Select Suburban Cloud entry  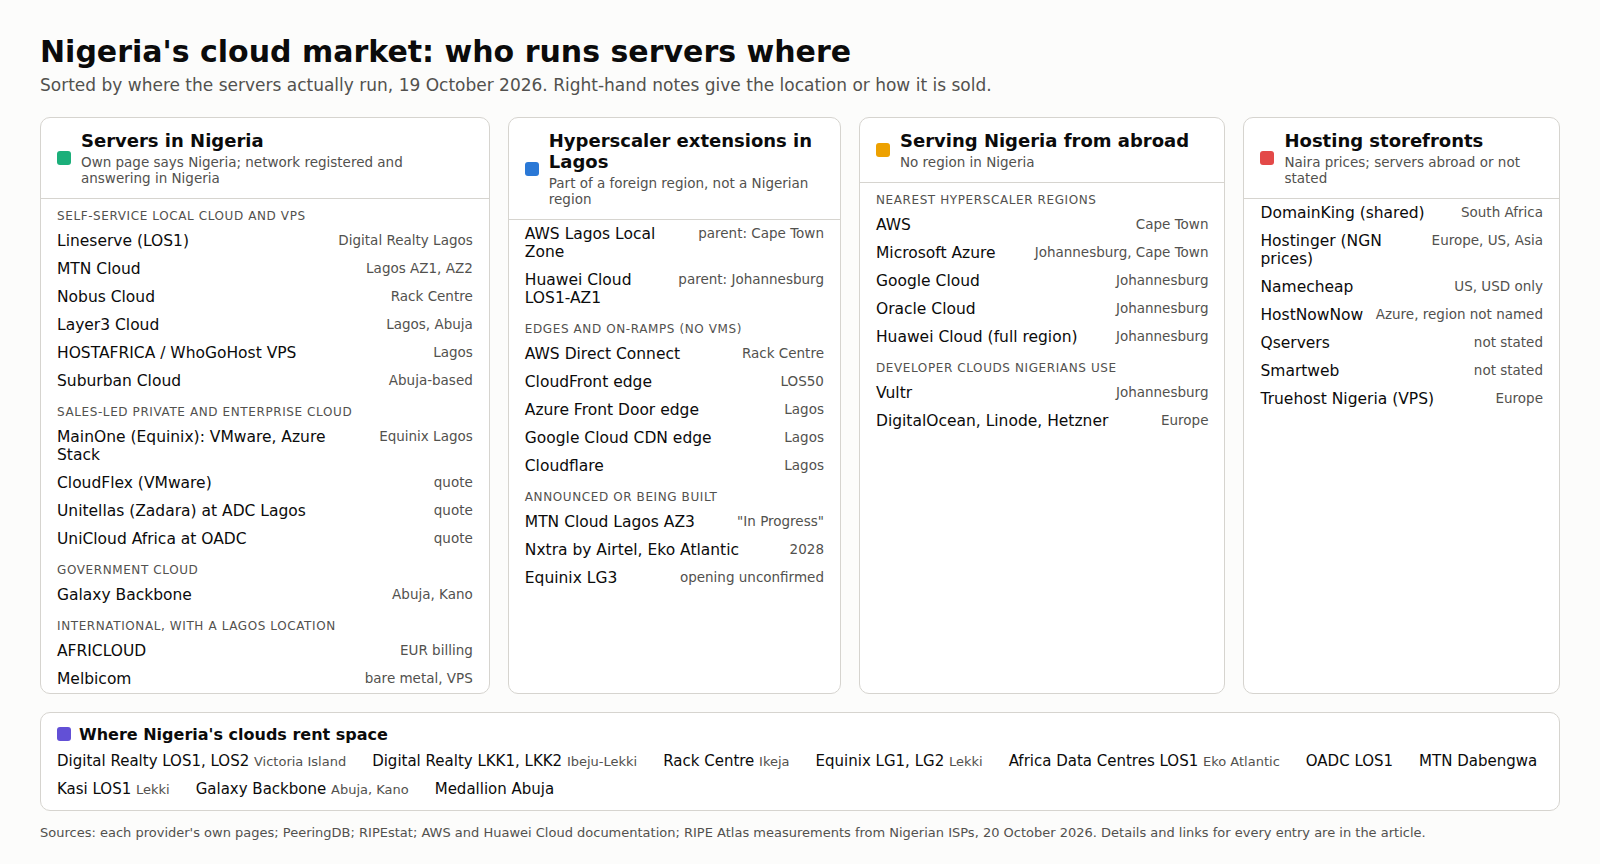coord(265,380)
